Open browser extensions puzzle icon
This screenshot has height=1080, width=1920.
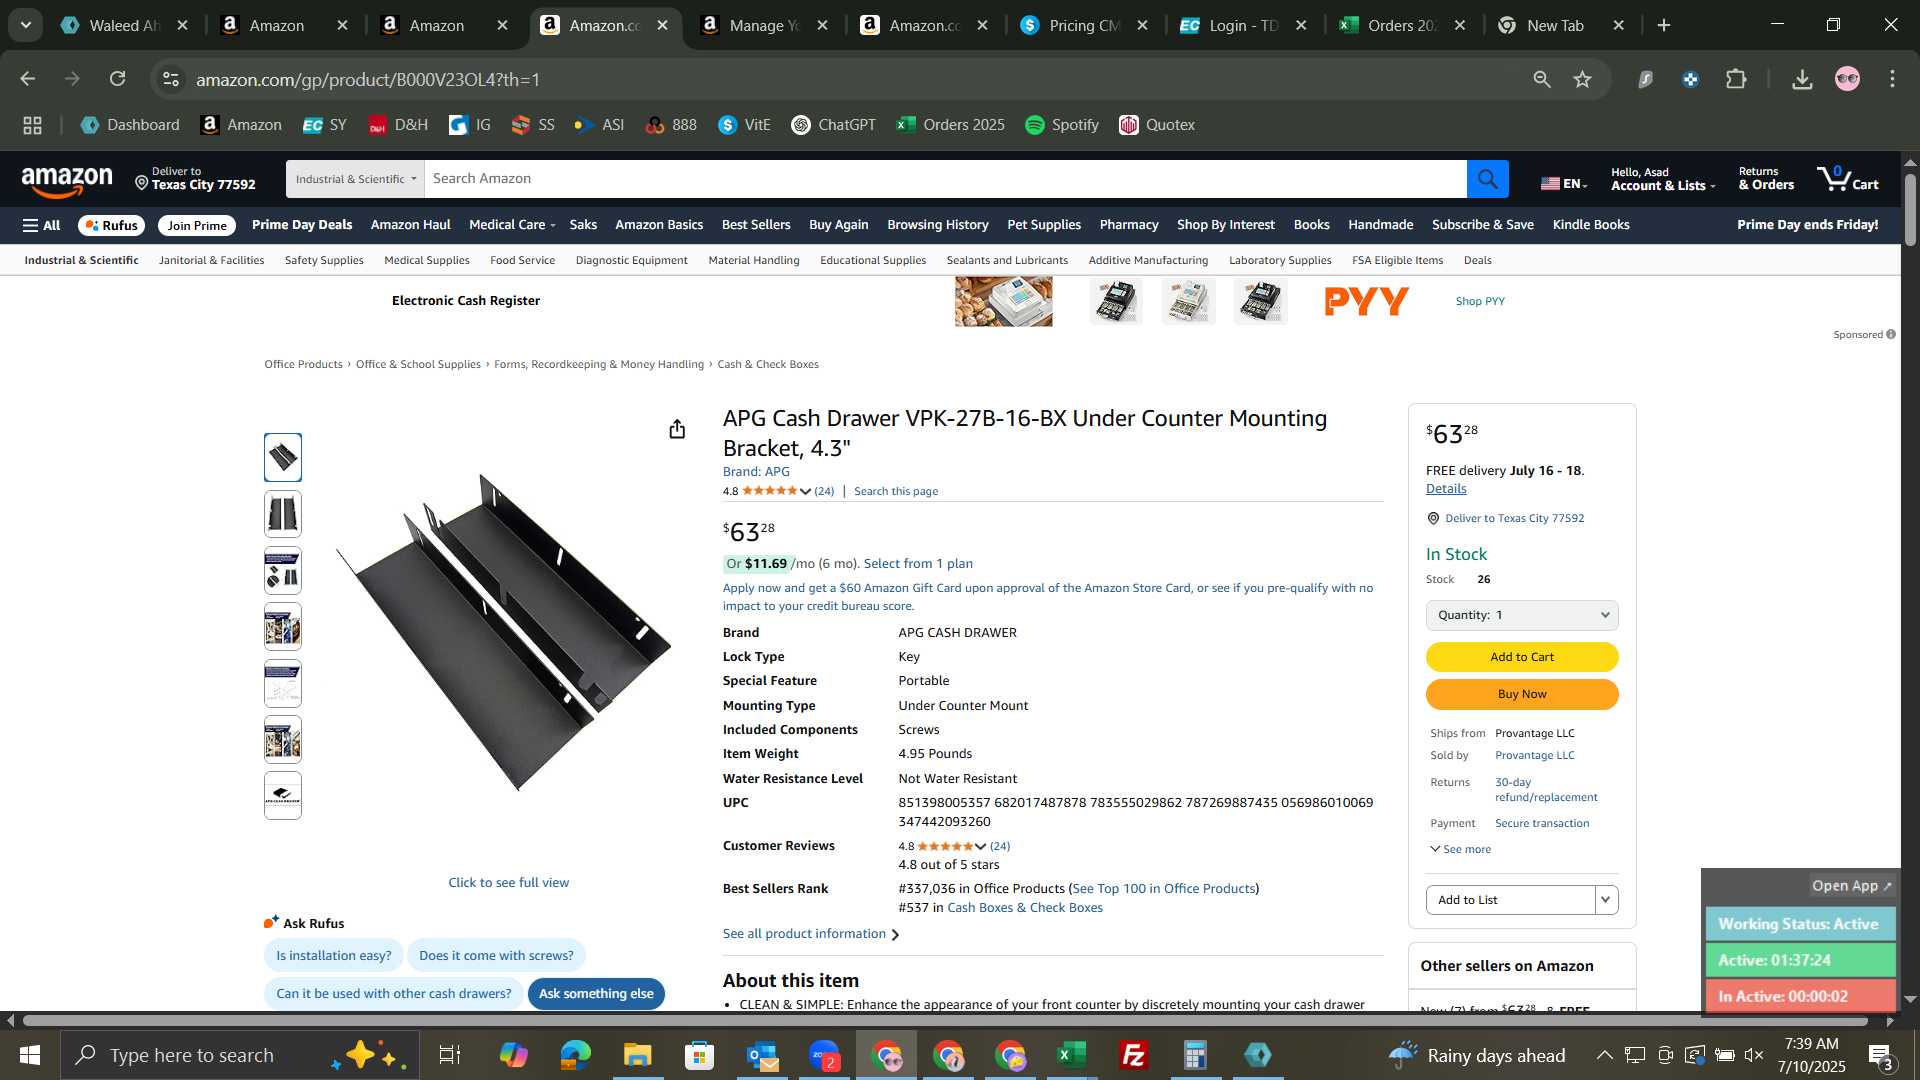1736,79
